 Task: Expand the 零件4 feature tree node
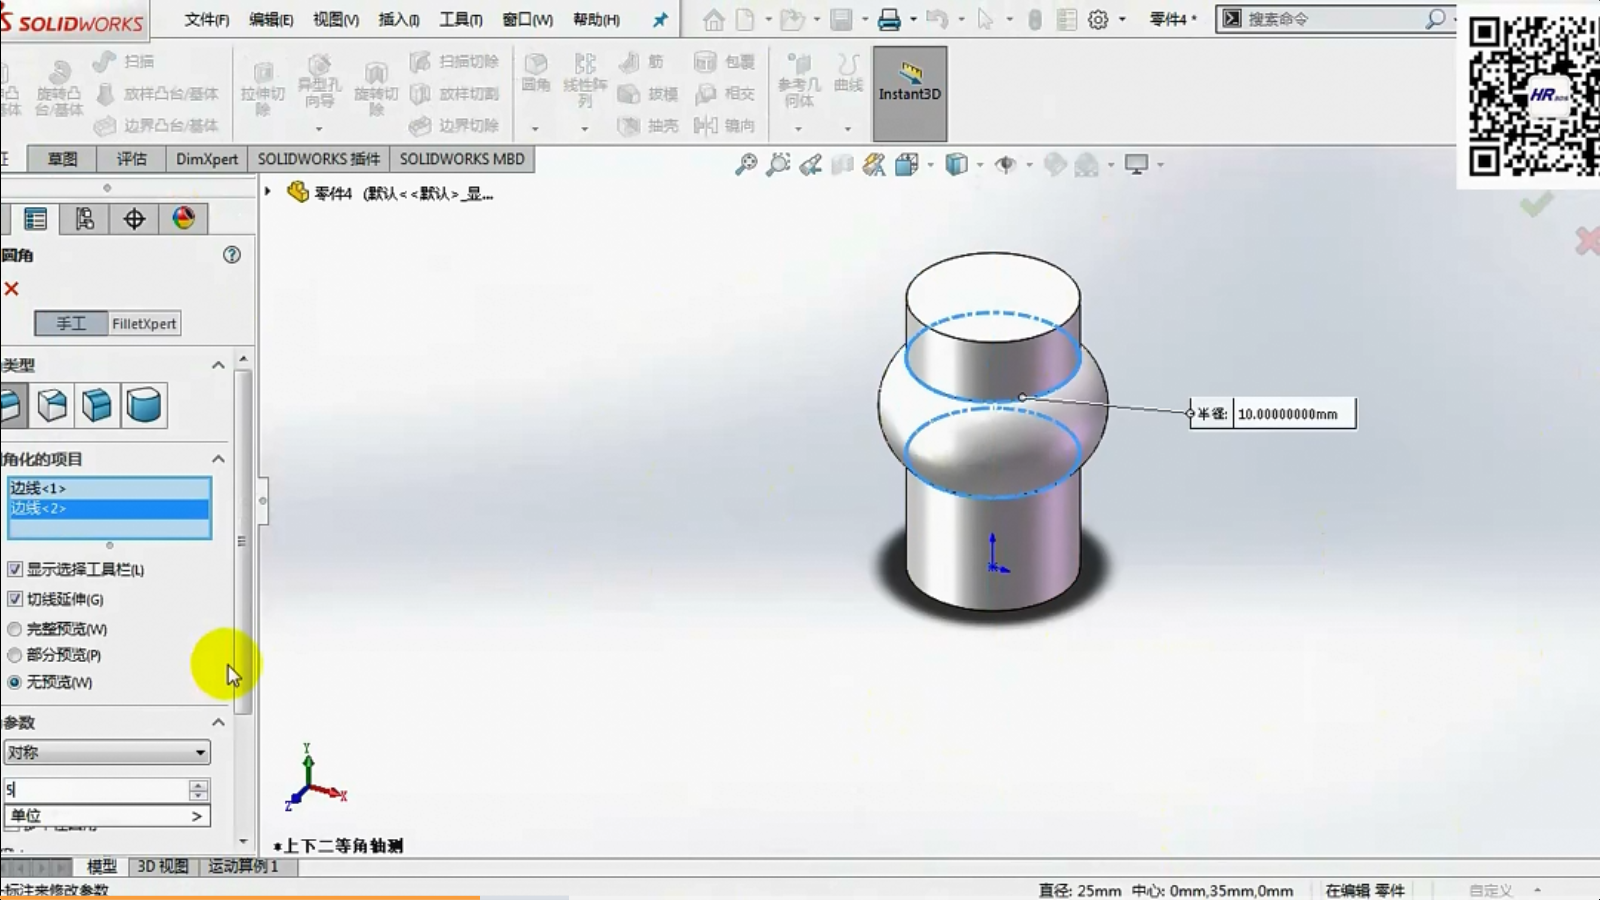click(x=268, y=191)
